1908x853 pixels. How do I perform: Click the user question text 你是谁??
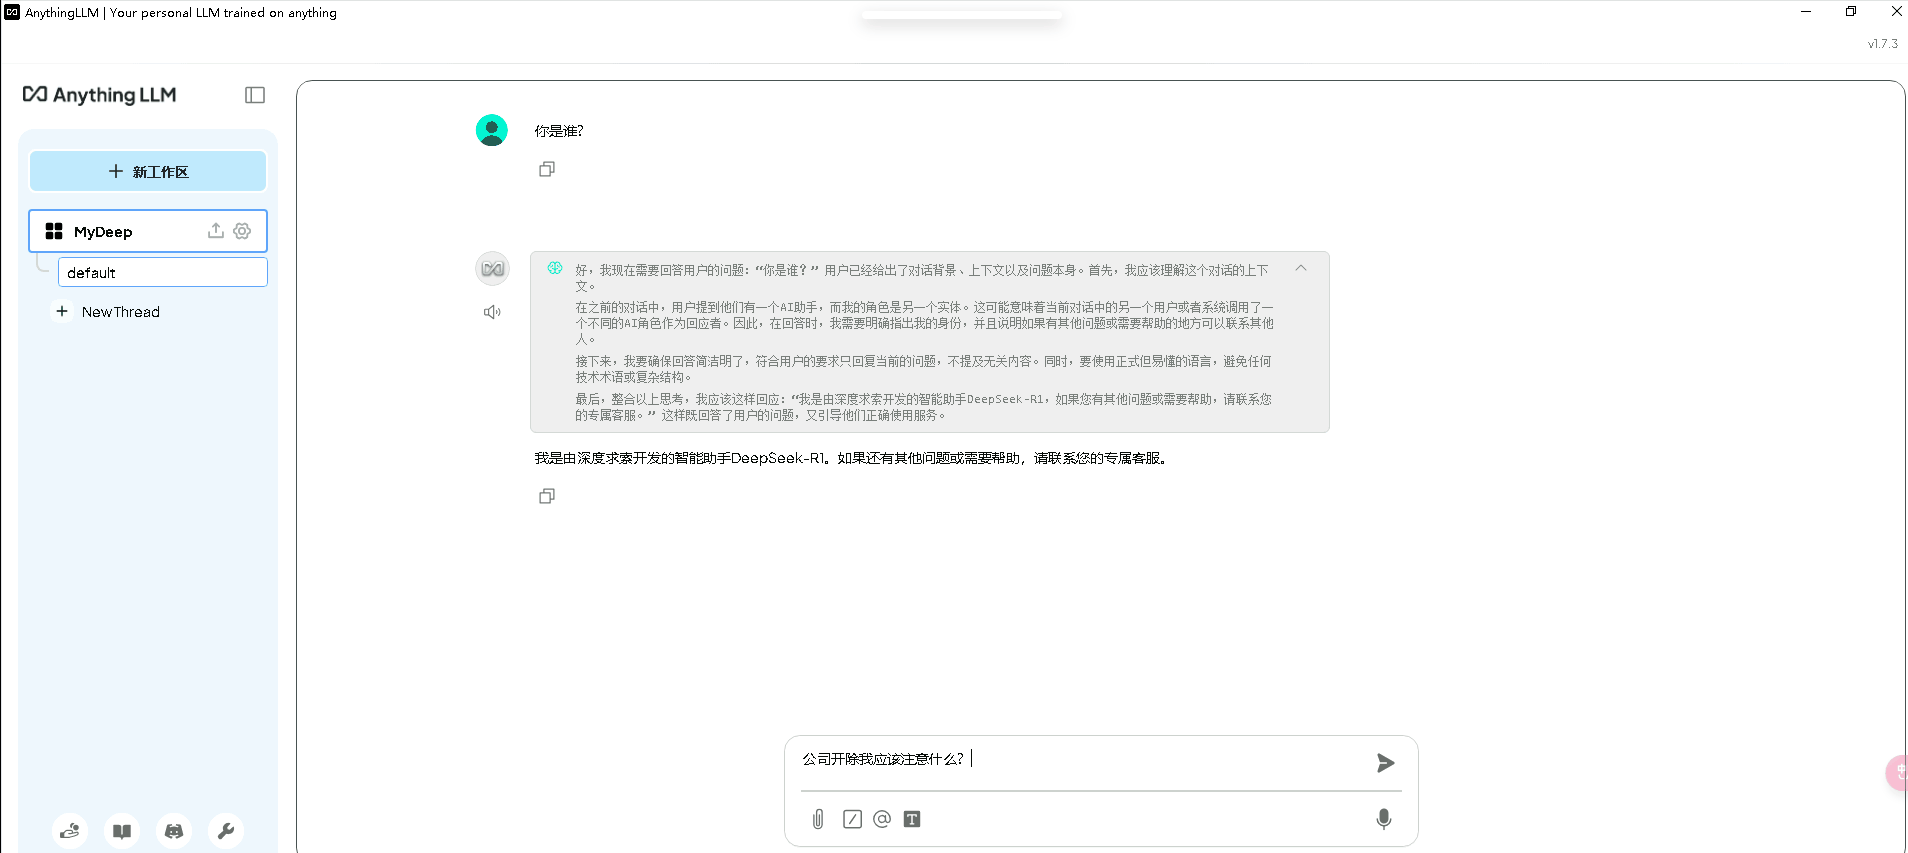558,131
